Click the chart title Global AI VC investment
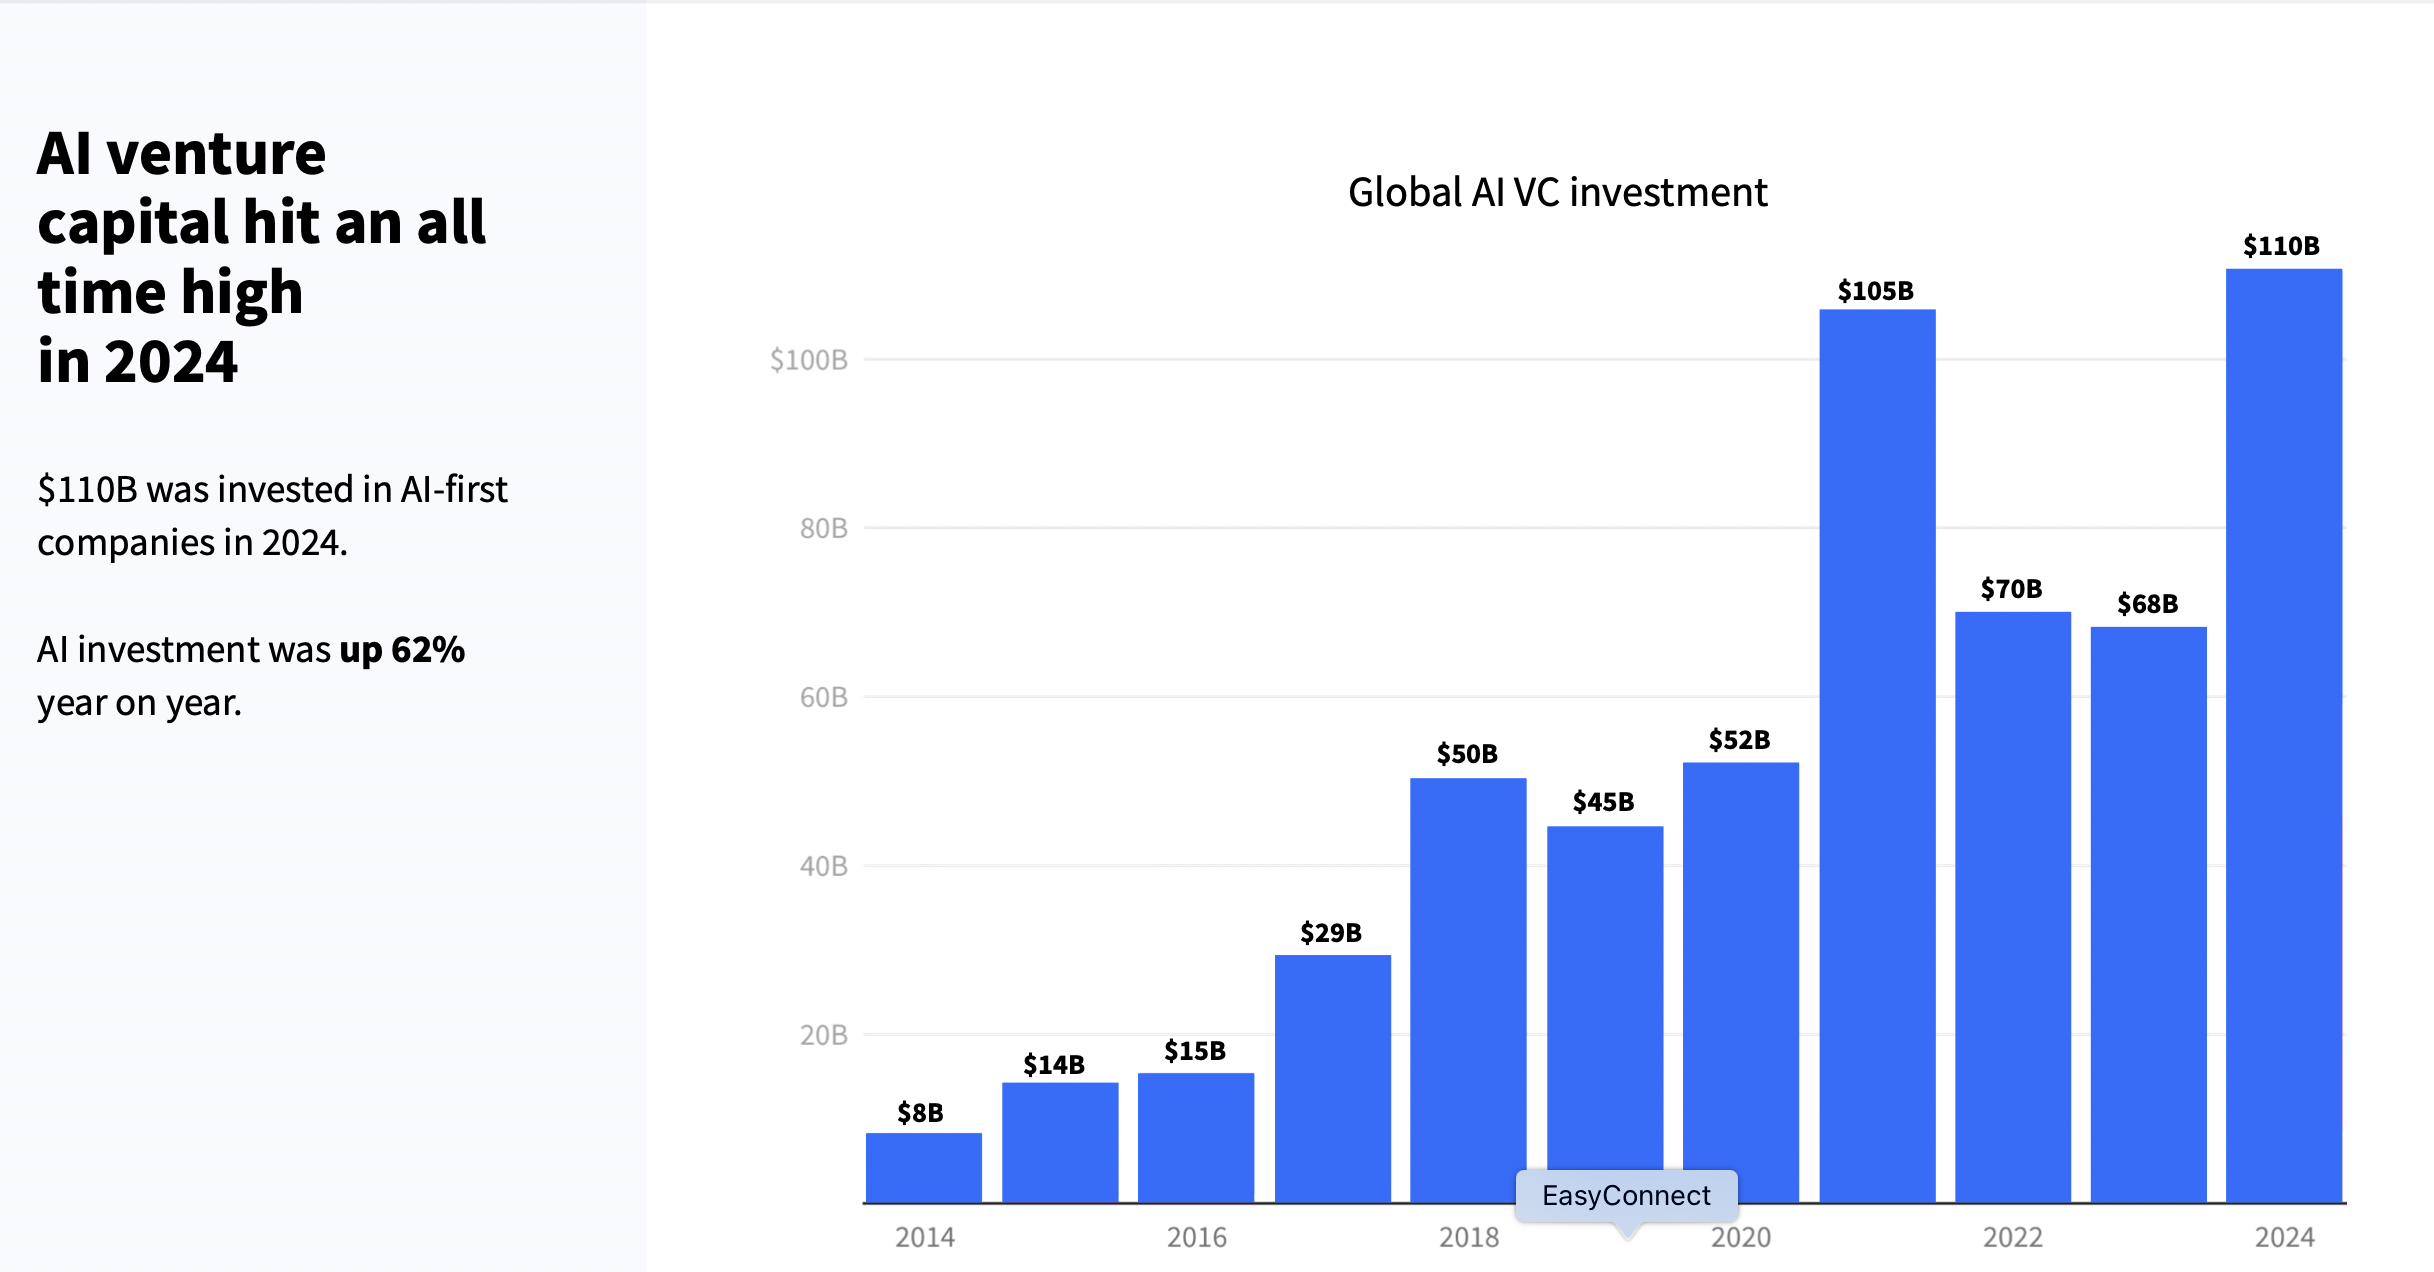Image resolution: width=2434 pixels, height=1272 pixels. [1557, 192]
